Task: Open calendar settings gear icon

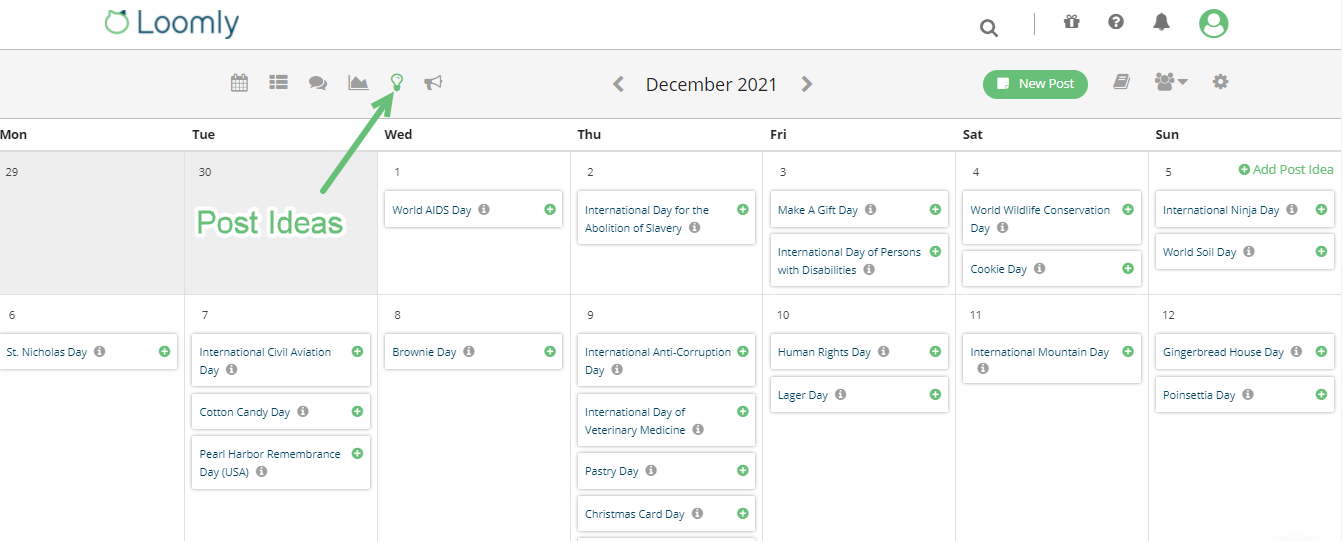Action: [x=1220, y=82]
